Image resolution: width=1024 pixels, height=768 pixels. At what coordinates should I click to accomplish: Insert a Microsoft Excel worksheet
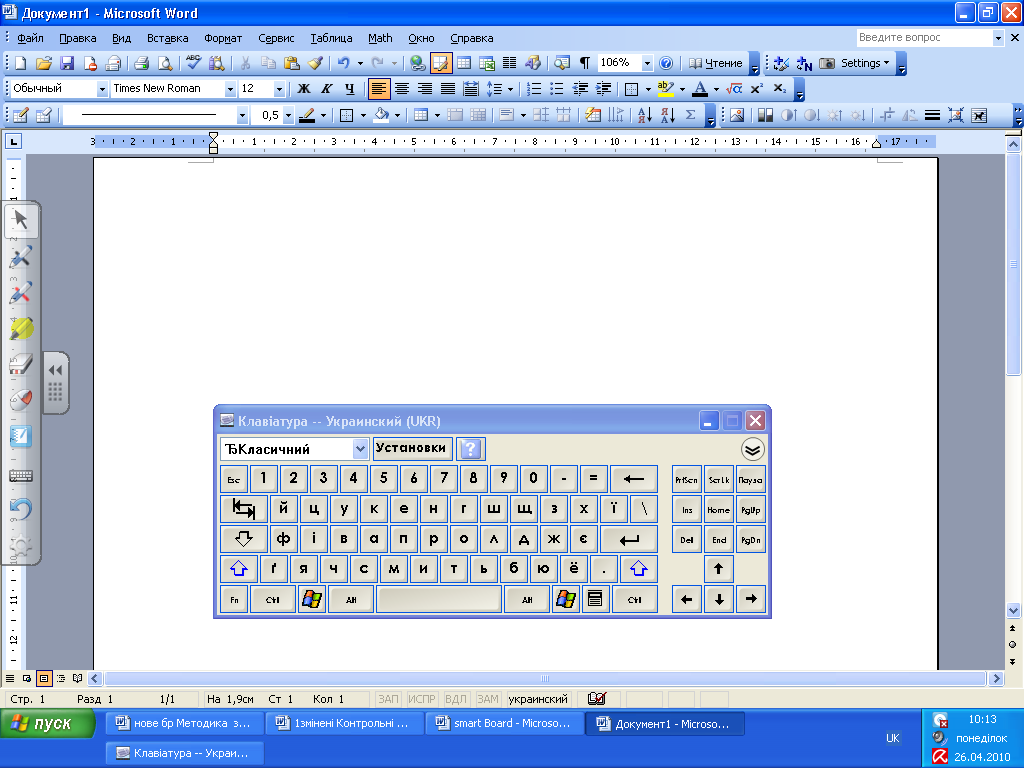[487, 63]
